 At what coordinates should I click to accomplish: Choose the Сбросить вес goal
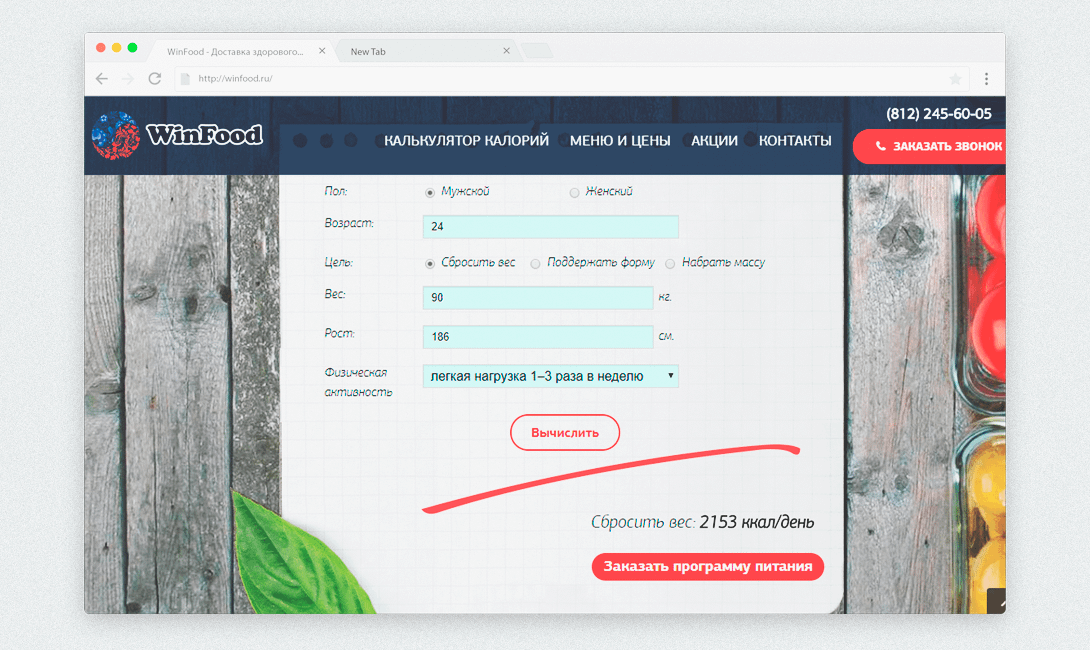tap(430, 263)
